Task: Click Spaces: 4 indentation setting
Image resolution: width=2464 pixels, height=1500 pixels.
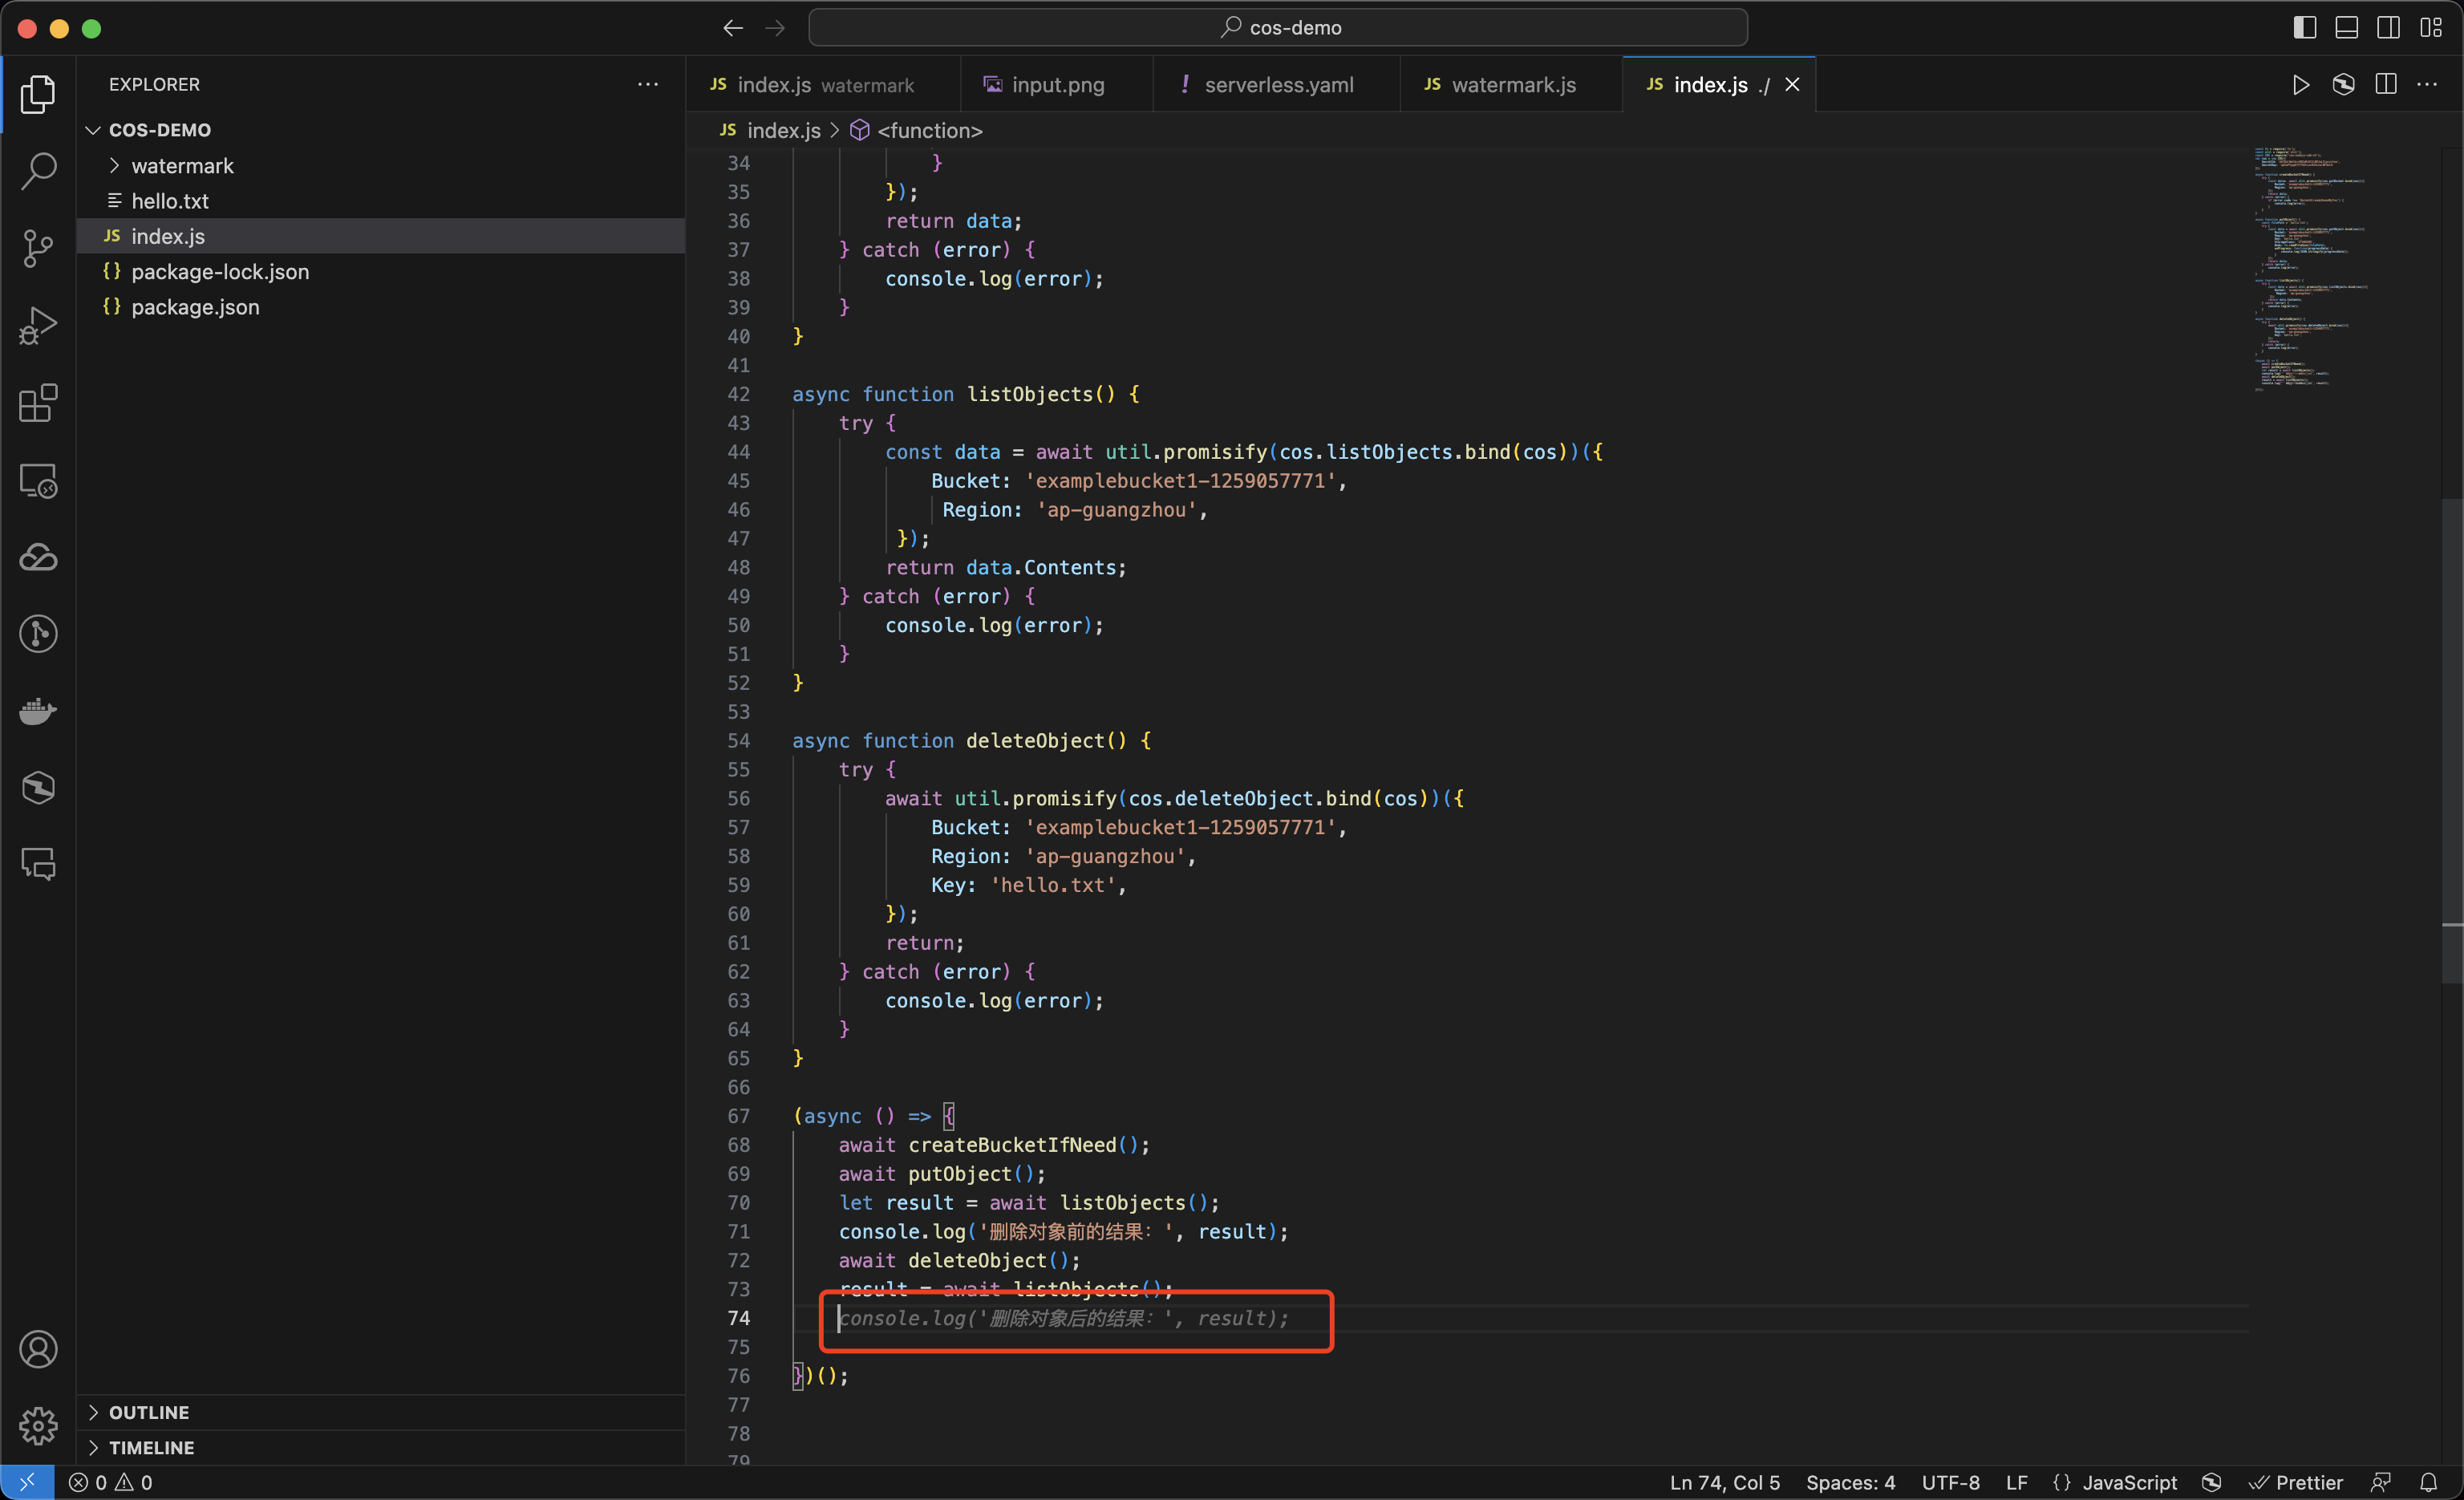Action: coord(1850,1482)
